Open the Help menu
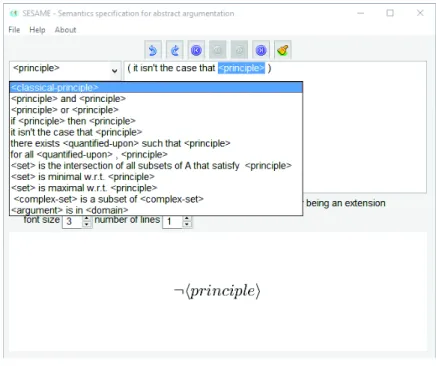This screenshot has width=436, height=366. coord(37,30)
